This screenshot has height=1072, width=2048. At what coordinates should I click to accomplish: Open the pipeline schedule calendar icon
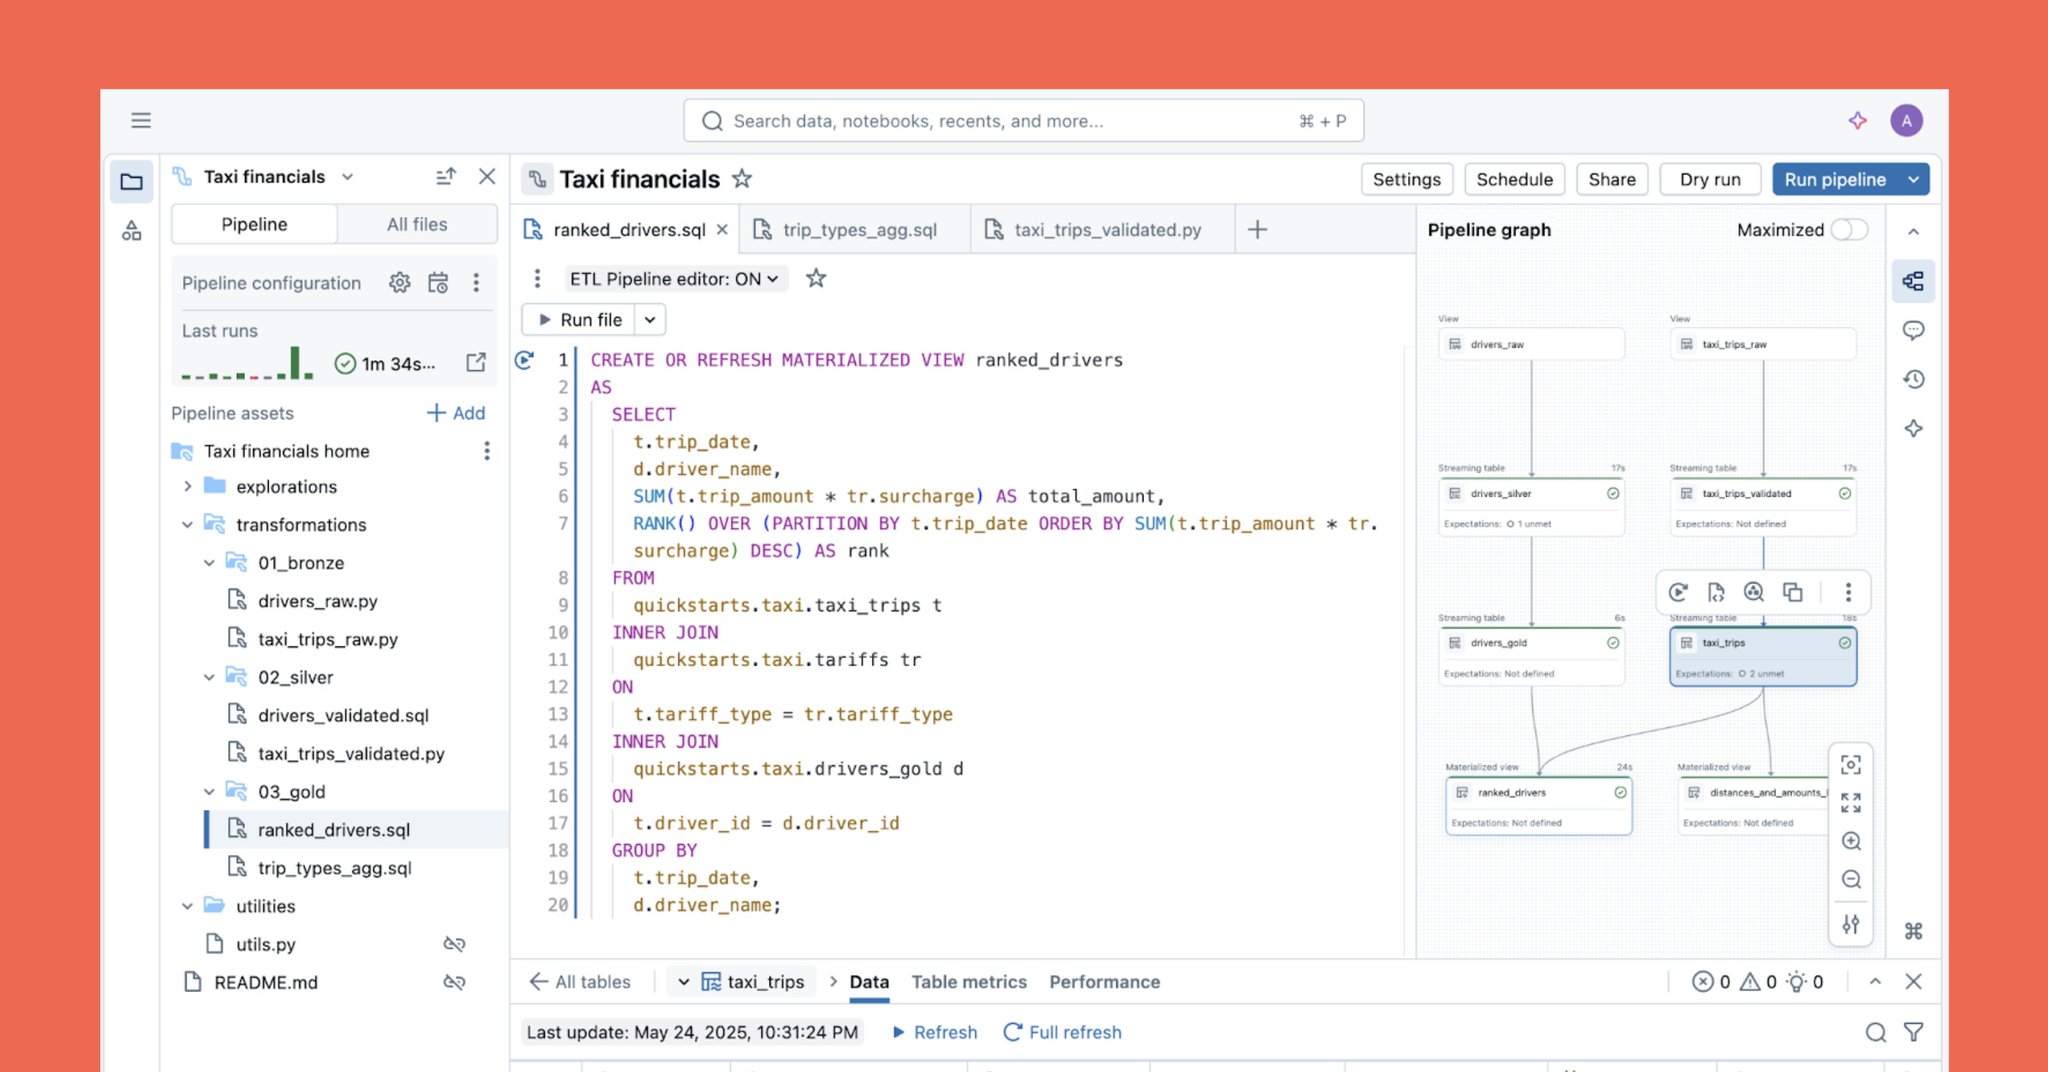(438, 283)
